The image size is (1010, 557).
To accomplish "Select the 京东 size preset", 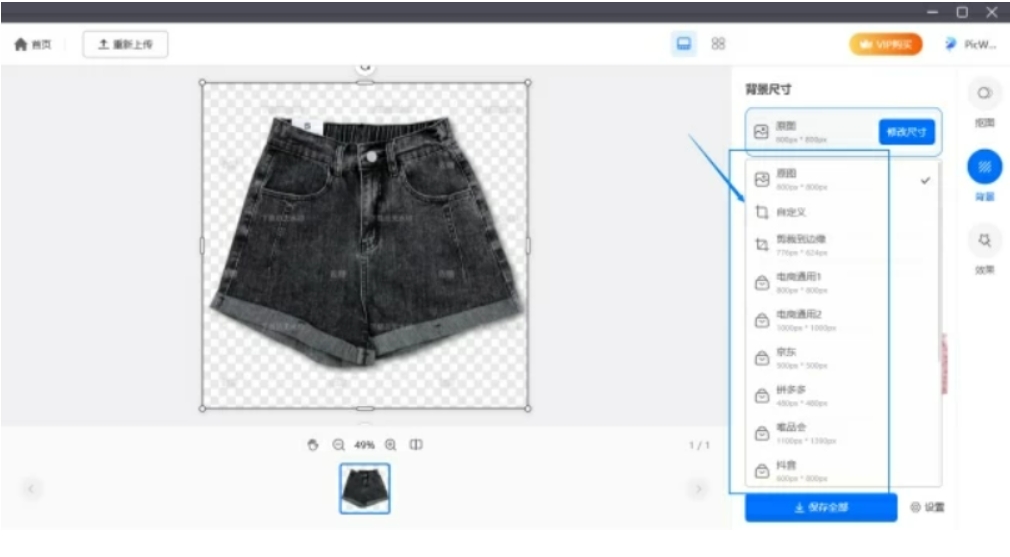I will click(843, 358).
